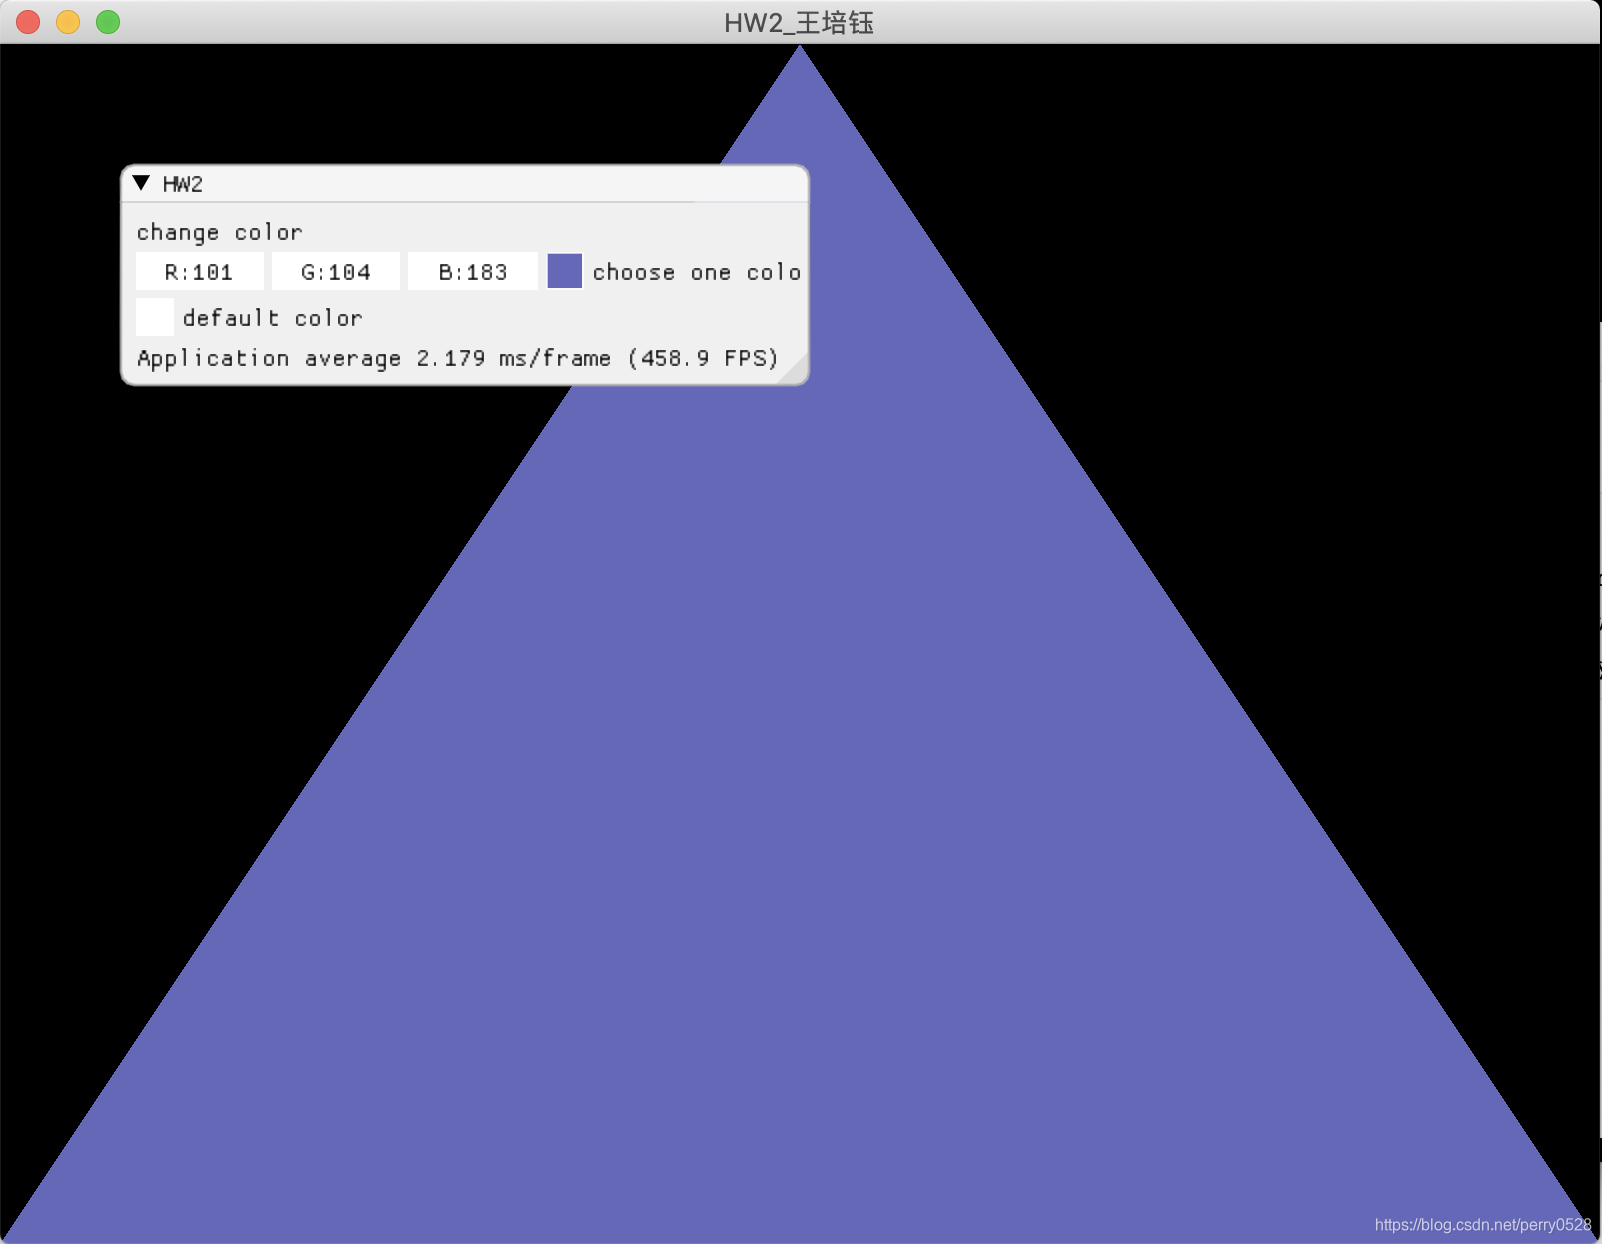Minimize the window with yellow button
The image size is (1602, 1244).
tap(68, 22)
